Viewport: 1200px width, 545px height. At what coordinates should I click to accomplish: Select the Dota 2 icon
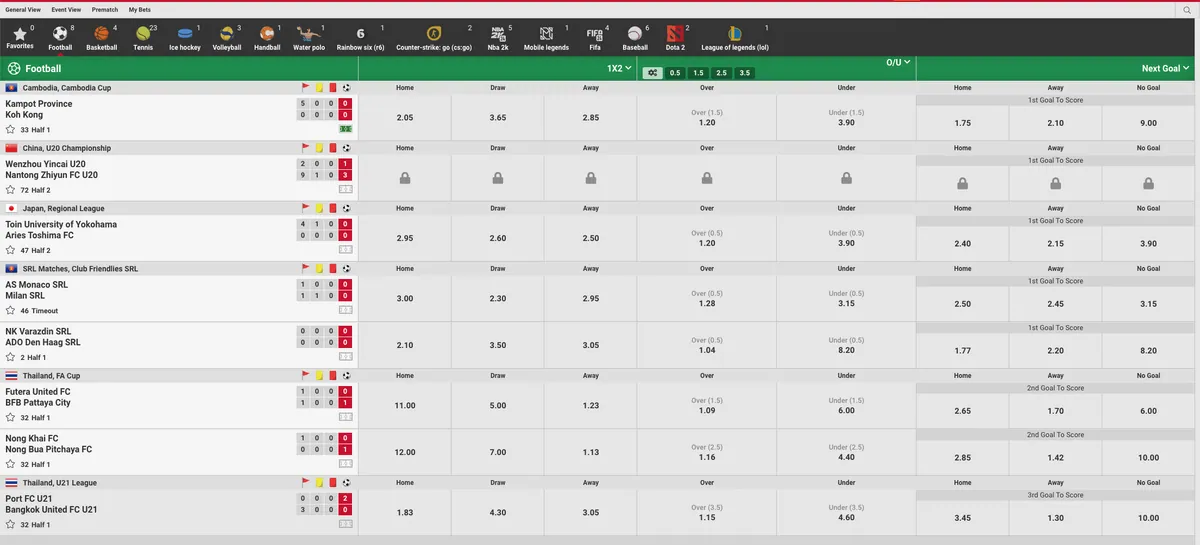(x=676, y=38)
